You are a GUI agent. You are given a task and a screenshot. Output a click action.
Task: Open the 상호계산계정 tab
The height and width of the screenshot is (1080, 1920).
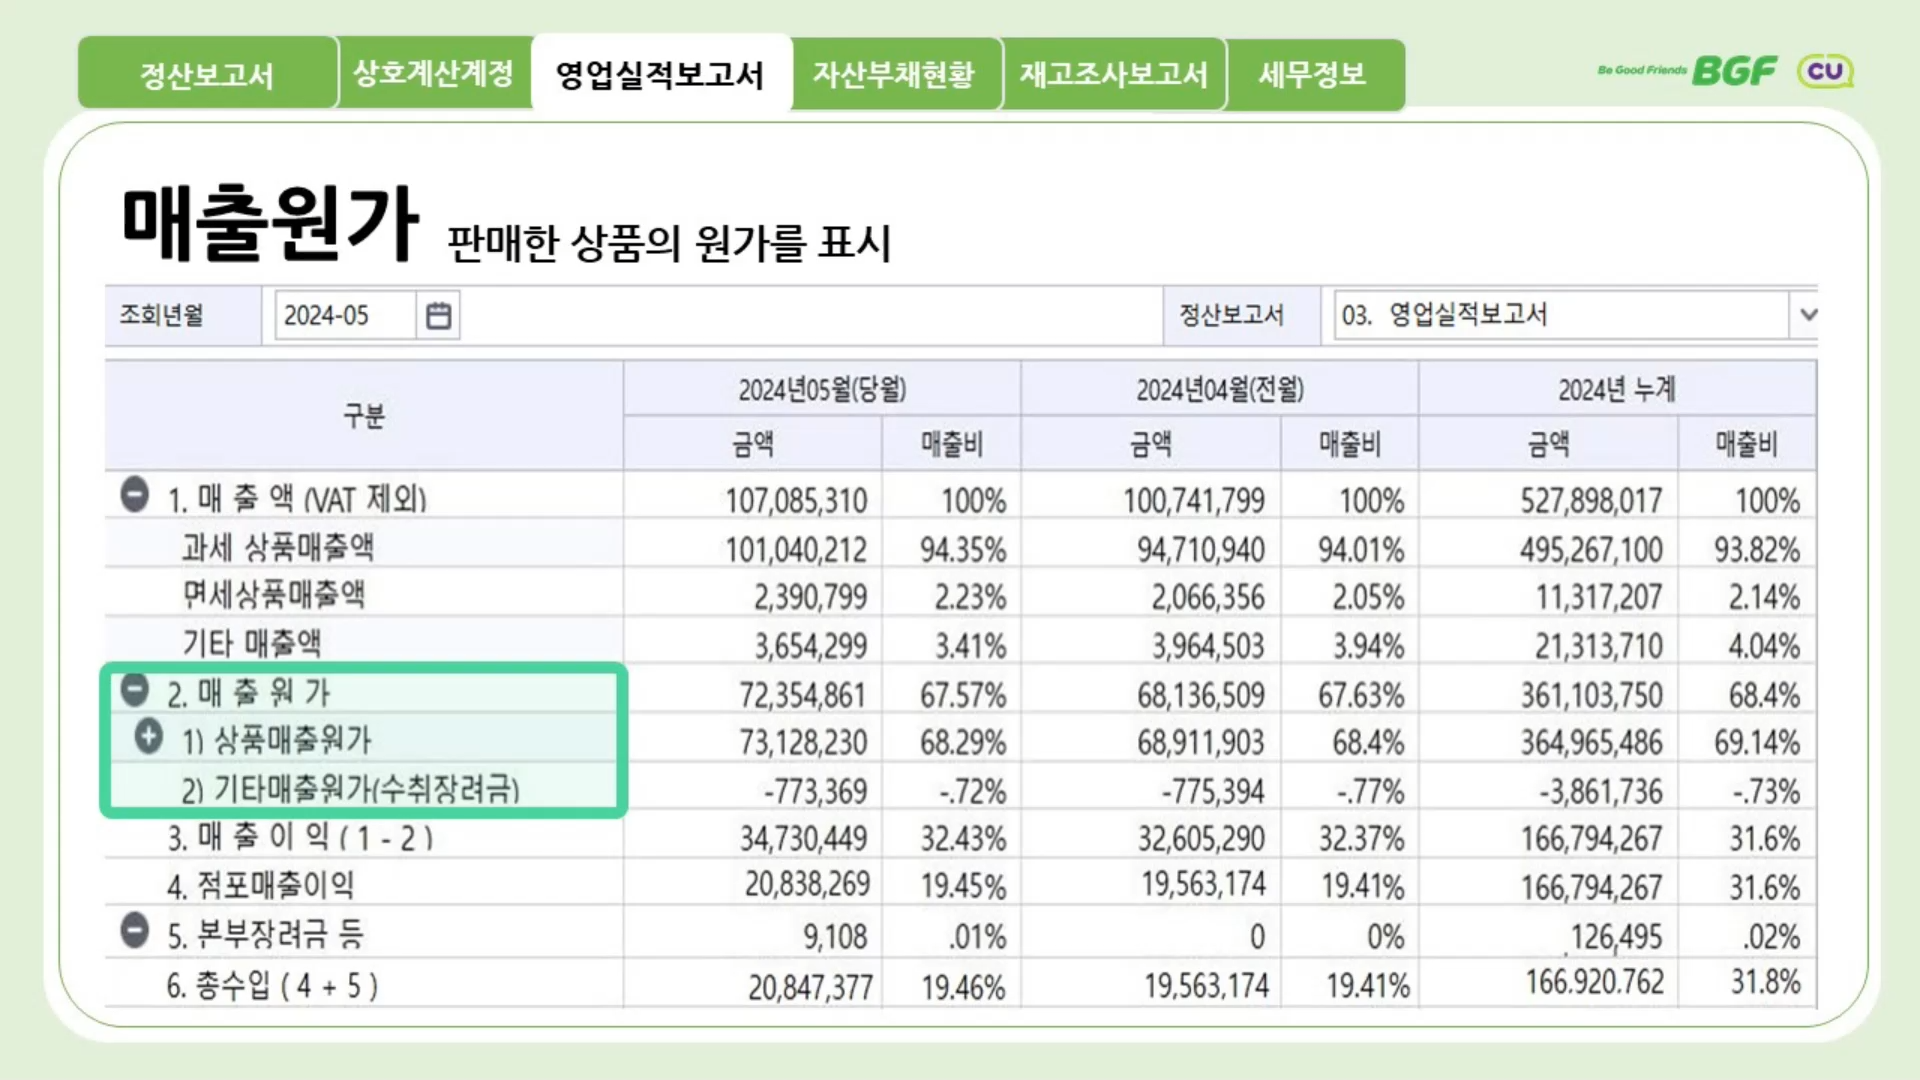click(x=433, y=73)
